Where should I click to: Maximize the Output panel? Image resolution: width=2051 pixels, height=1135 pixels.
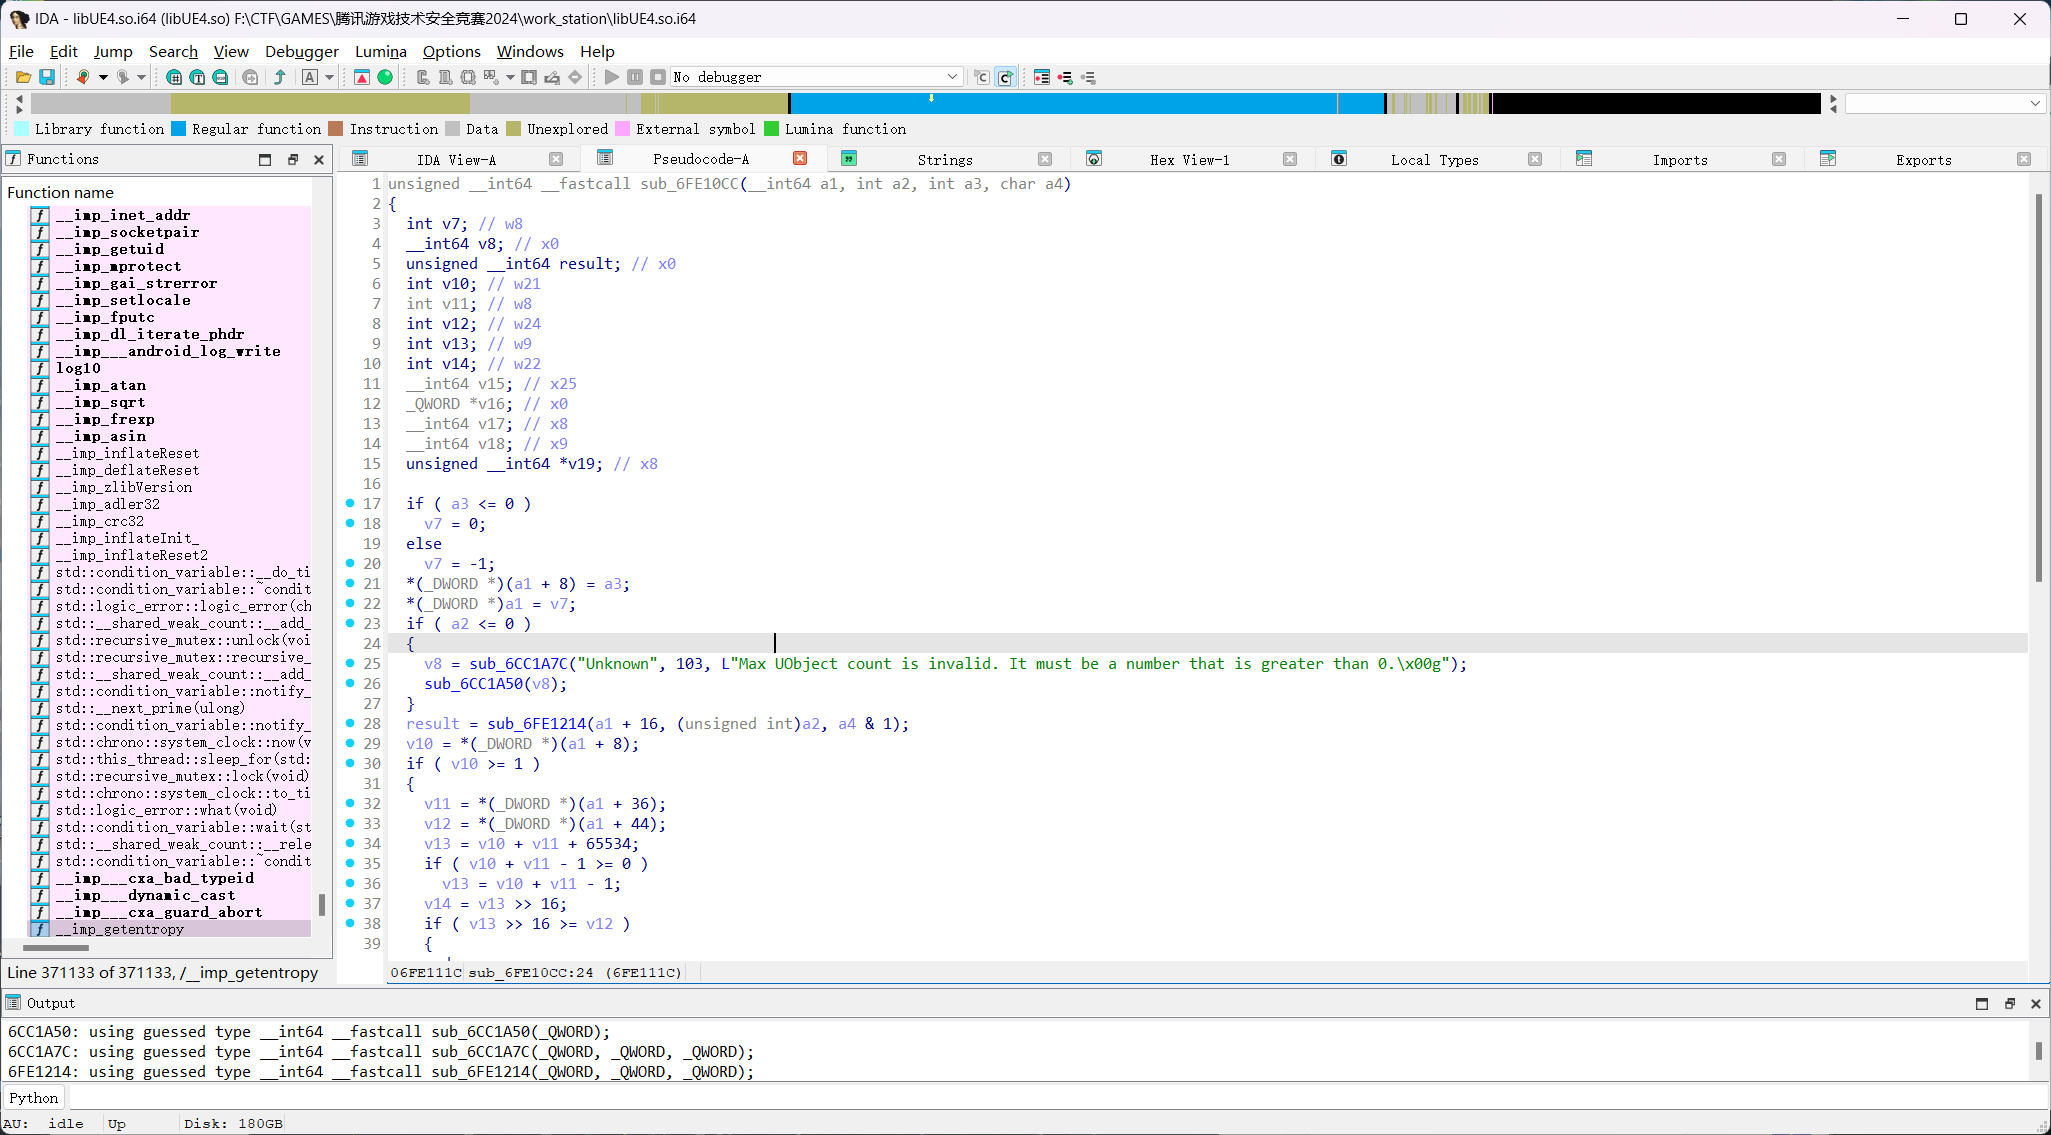[1982, 1004]
